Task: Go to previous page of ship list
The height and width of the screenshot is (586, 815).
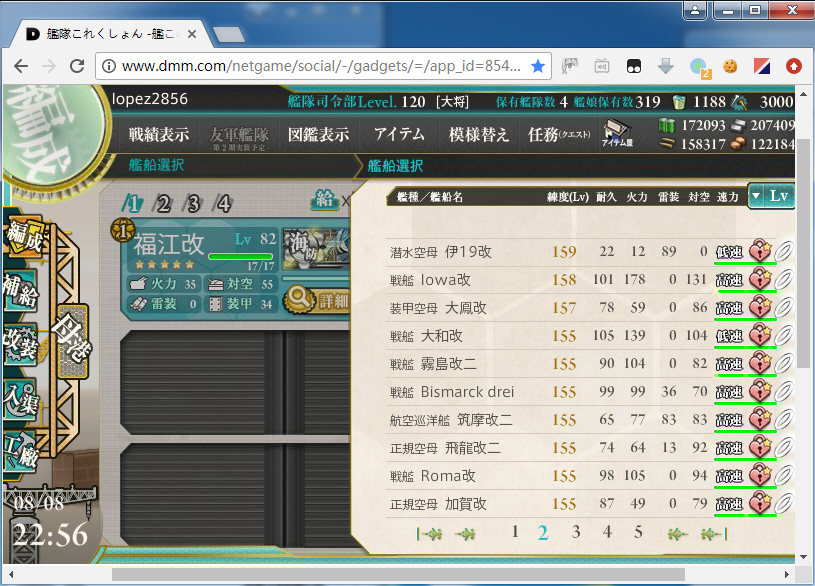Action: pos(465,534)
